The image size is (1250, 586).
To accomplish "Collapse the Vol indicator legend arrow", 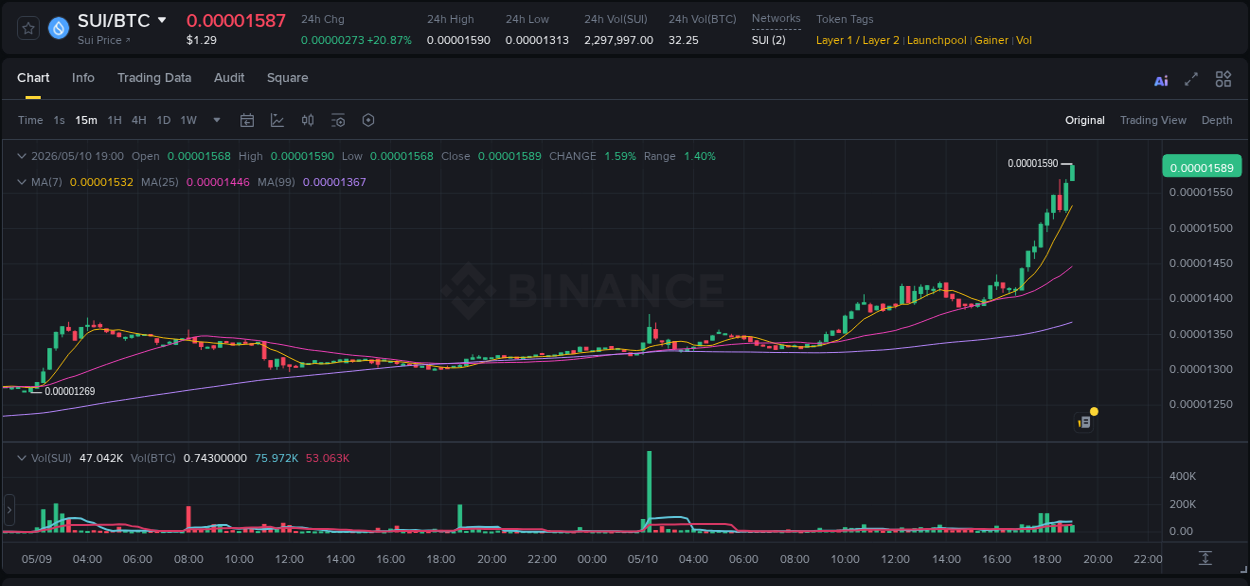I will tap(22, 458).
